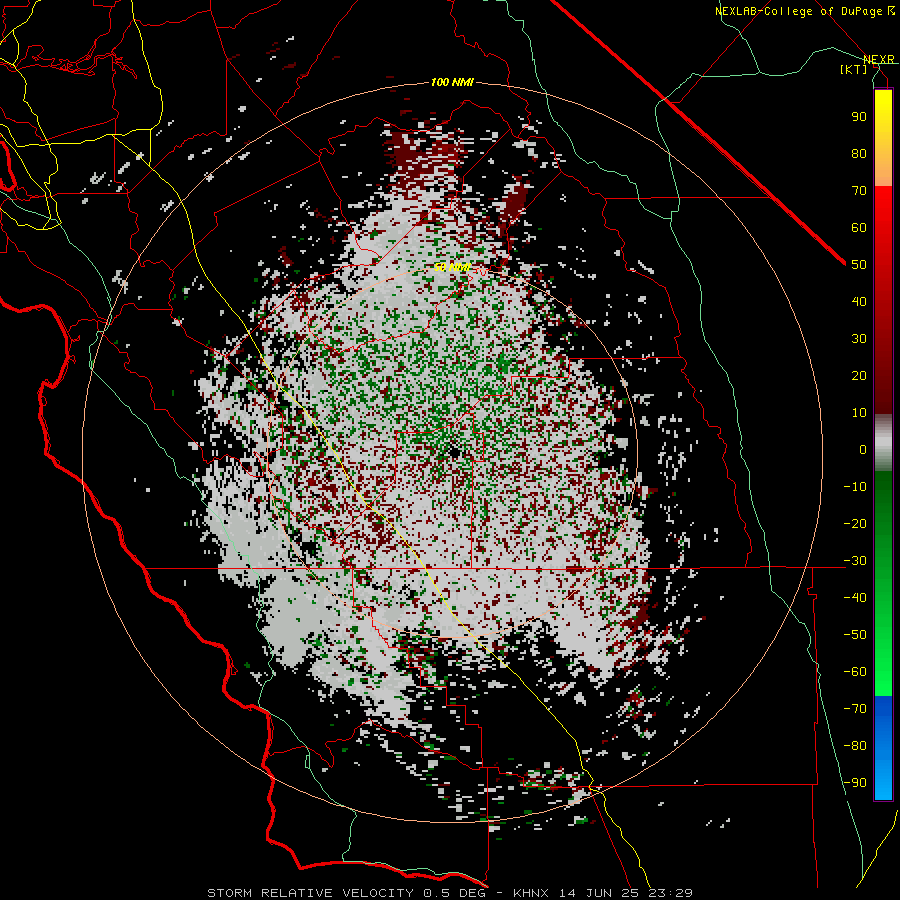Click the -90 value on the velocity scale

855,783
